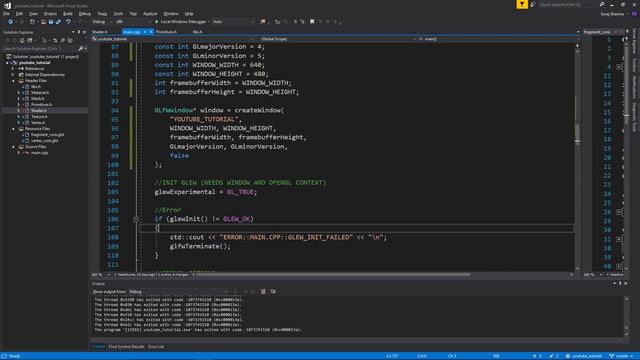The width and height of the screenshot is (640, 360).
Task: Click the Solution Explorer search field
Action: click(x=40, y=49)
